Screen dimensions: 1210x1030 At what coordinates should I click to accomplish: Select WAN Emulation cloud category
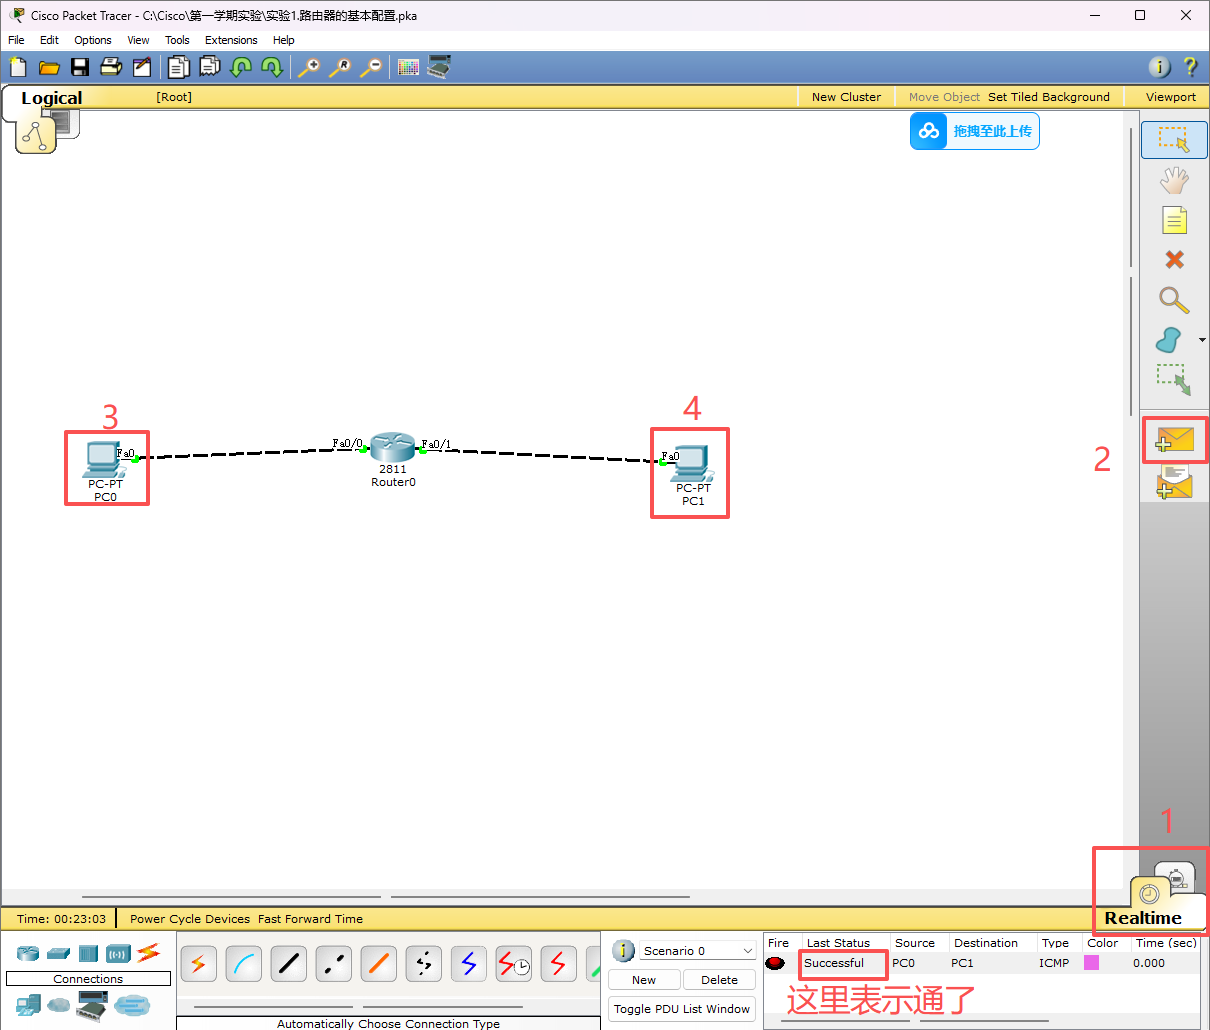point(59,1005)
